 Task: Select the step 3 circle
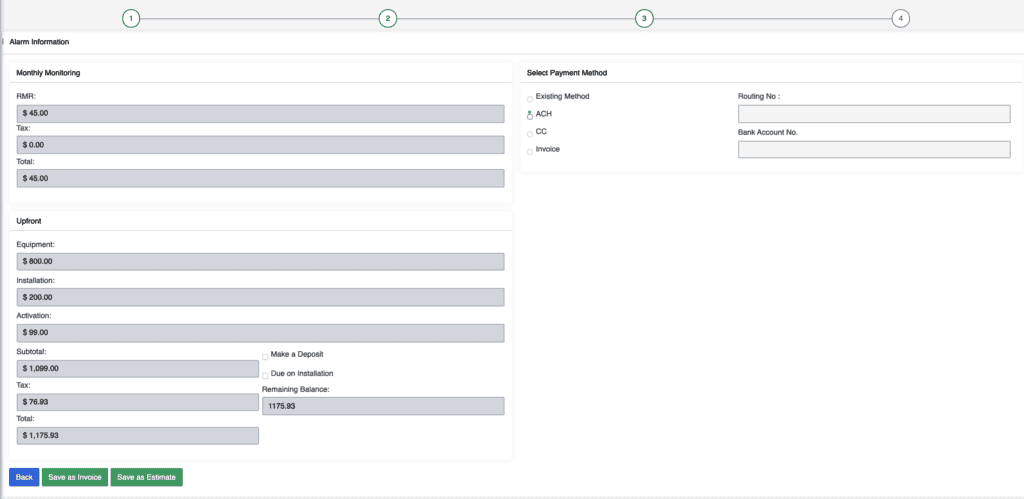[x=644, y=19]
